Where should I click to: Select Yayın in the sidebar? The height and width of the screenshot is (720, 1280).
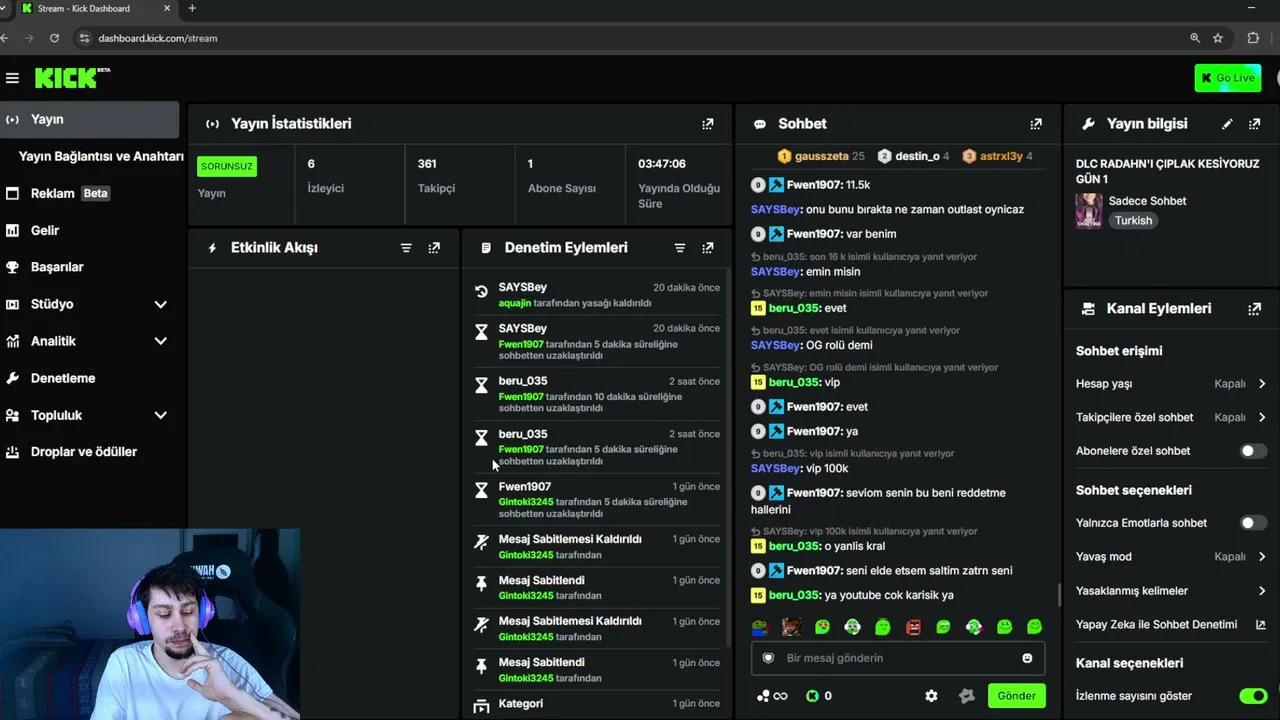click(89, 119)
